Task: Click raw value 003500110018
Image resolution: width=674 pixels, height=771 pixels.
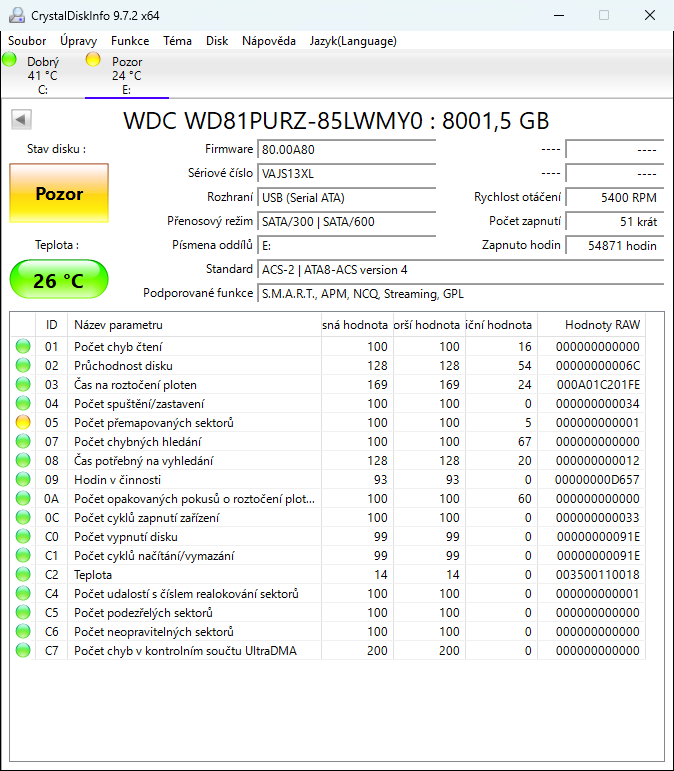Action: click(598, 575)
